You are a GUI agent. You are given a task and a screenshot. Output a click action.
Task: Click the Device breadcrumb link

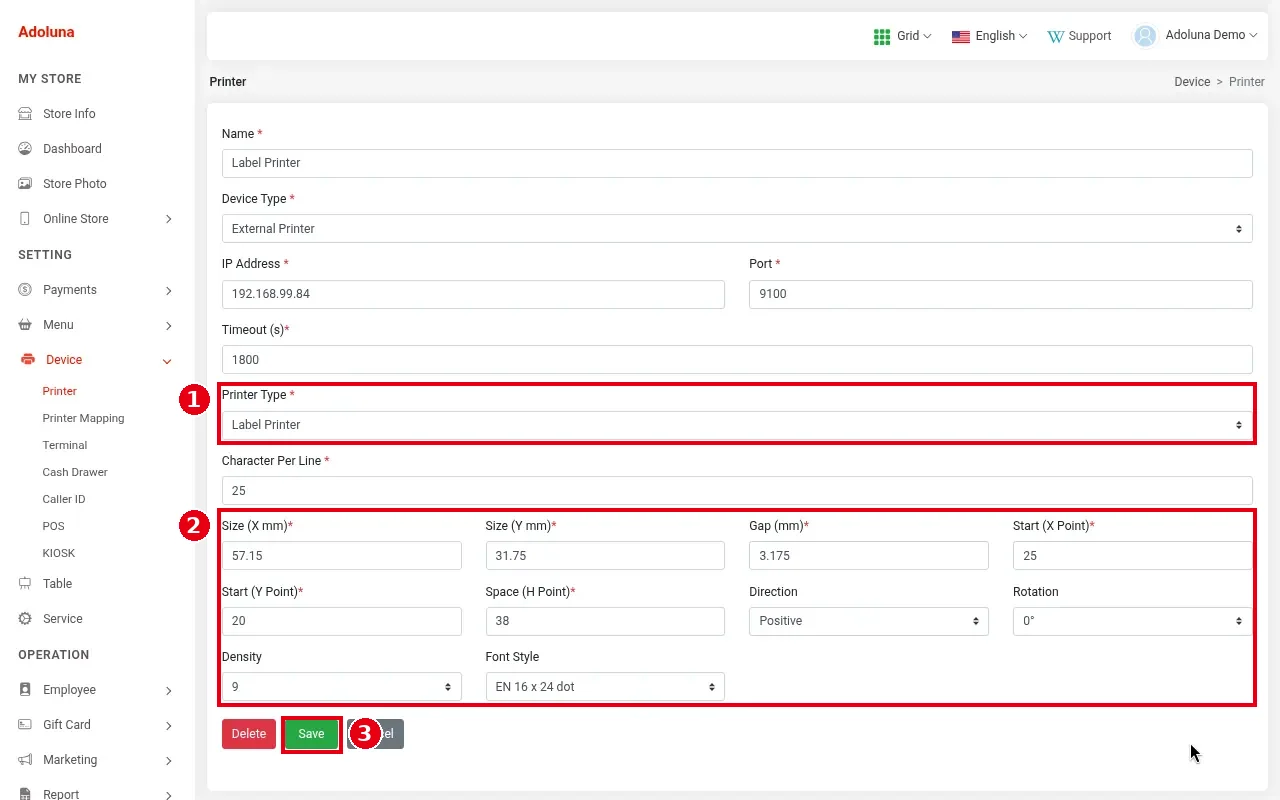[1192, 82]
